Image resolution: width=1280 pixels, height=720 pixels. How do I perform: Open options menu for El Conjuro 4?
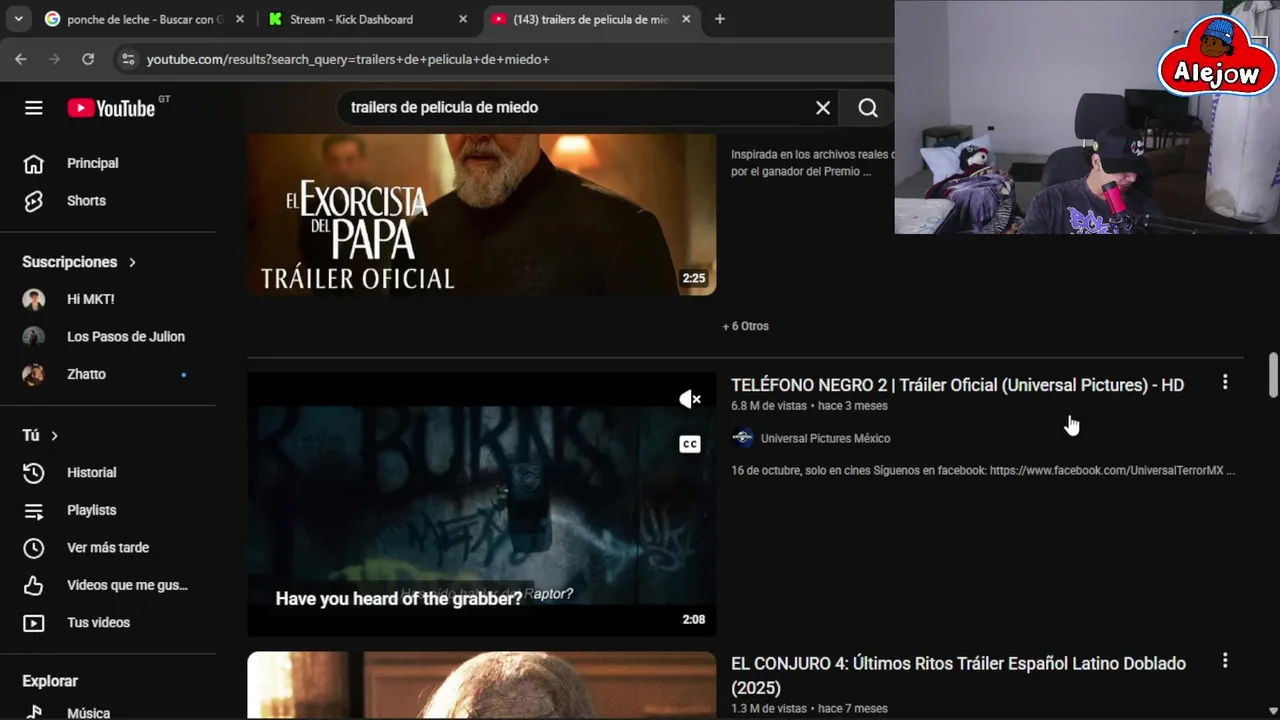pyautogui.click(x=1225, y=661)
